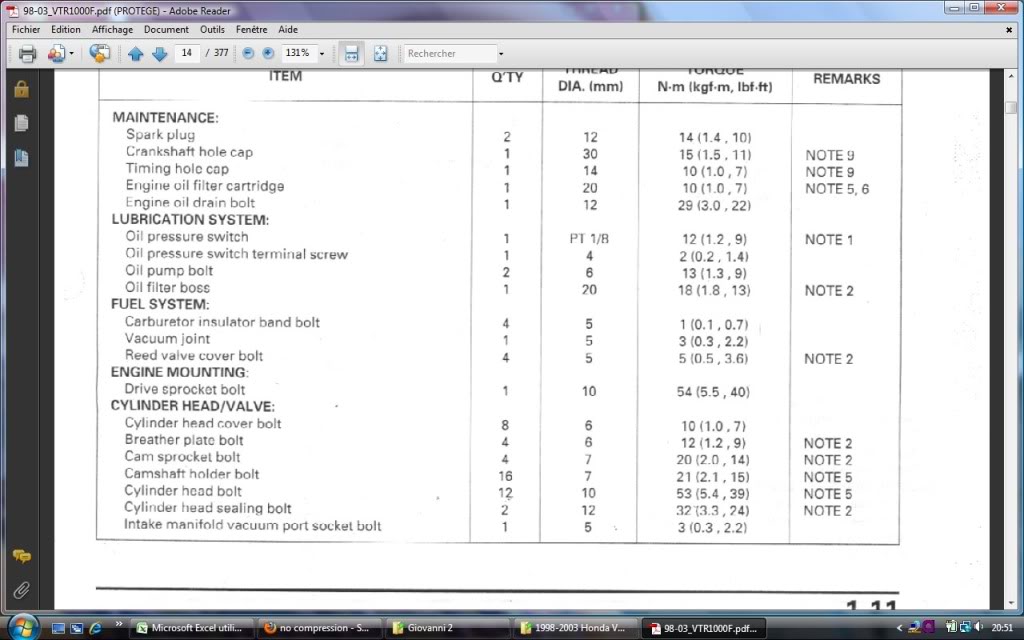Click the zoom in plus button
The image size is (1024, 640).
268,54
